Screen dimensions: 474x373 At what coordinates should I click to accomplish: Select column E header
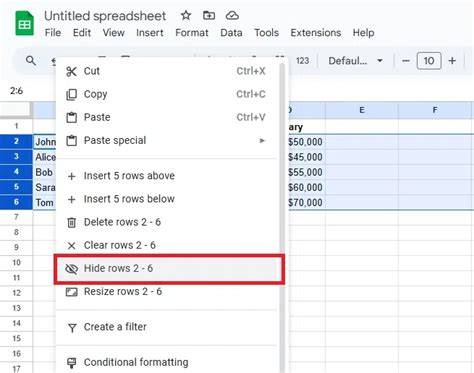click(x=362, y=110)
